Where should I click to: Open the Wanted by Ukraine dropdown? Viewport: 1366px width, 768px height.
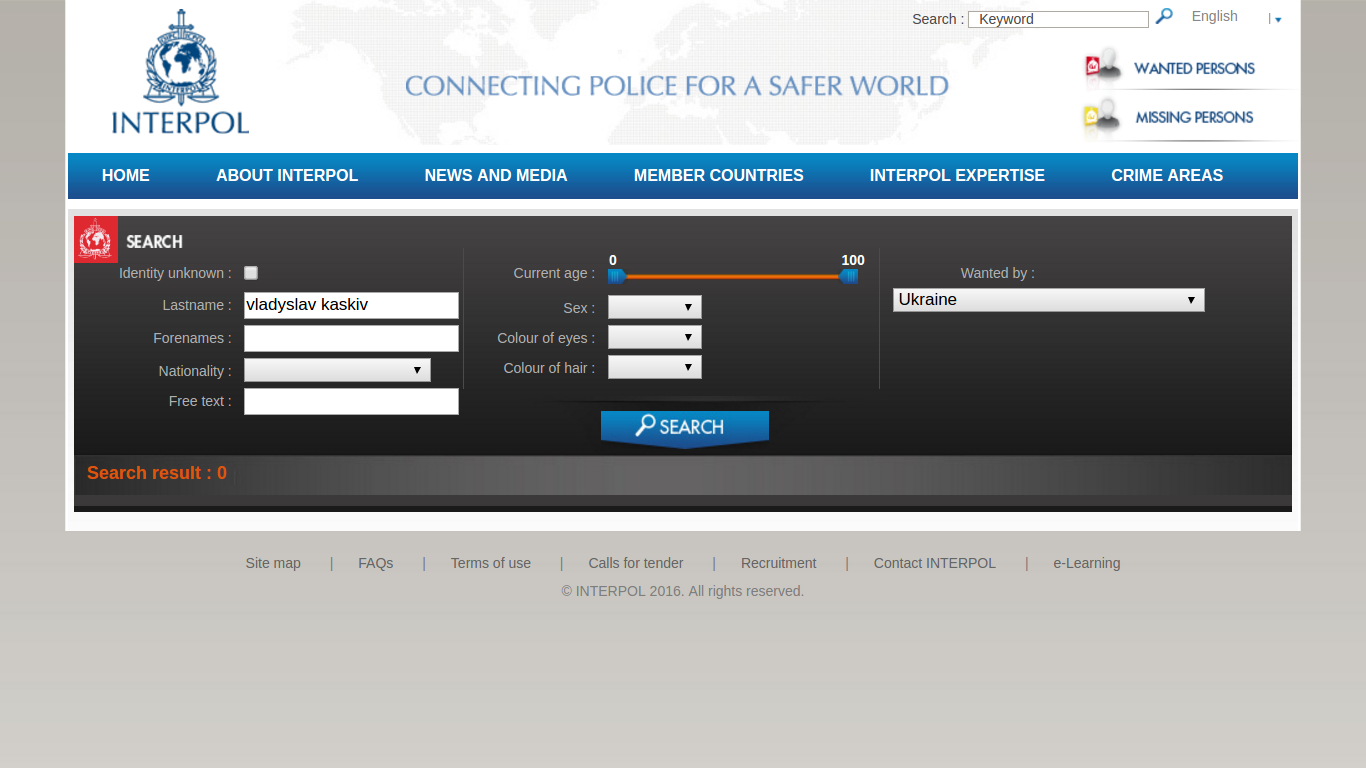click(x=1049, y=300)
